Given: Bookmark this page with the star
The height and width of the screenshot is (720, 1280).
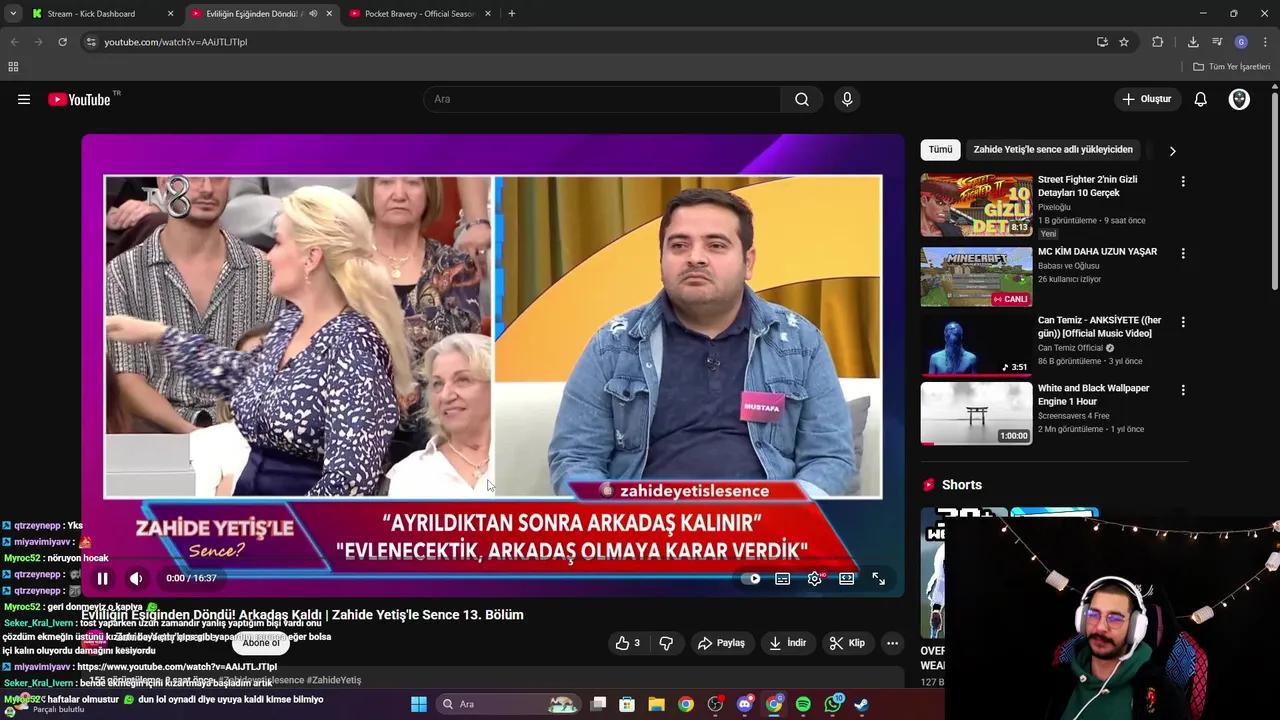Looking at the screenshot, I should pyautogui.click(x=1124, y=42).
